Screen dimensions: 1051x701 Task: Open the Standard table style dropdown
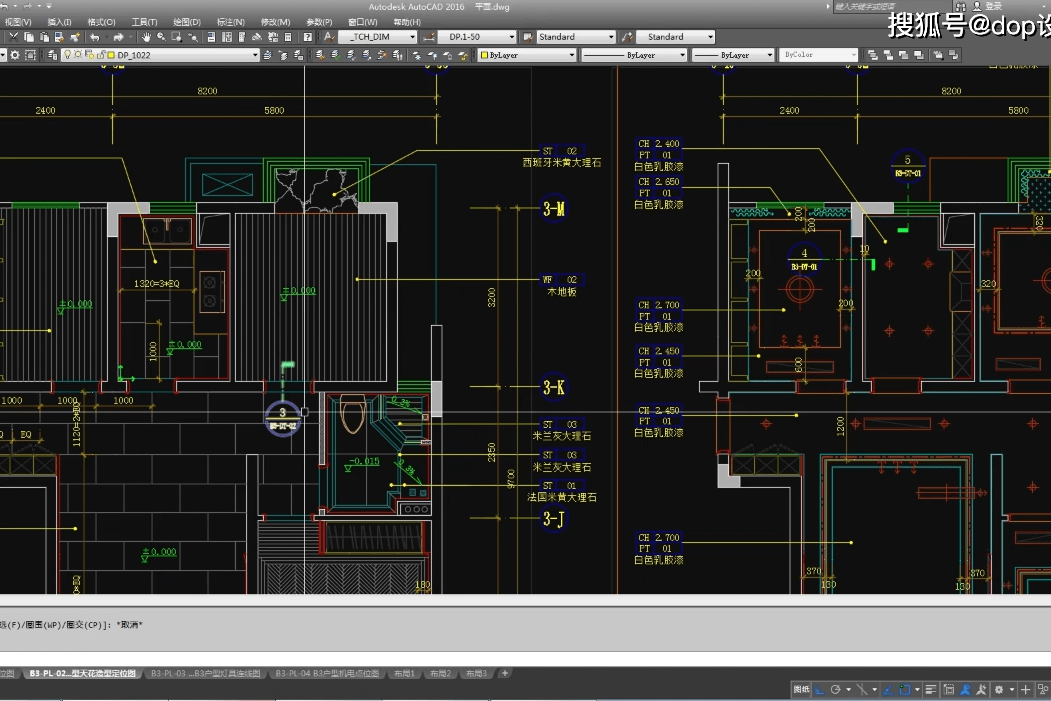tap(576, 37)
